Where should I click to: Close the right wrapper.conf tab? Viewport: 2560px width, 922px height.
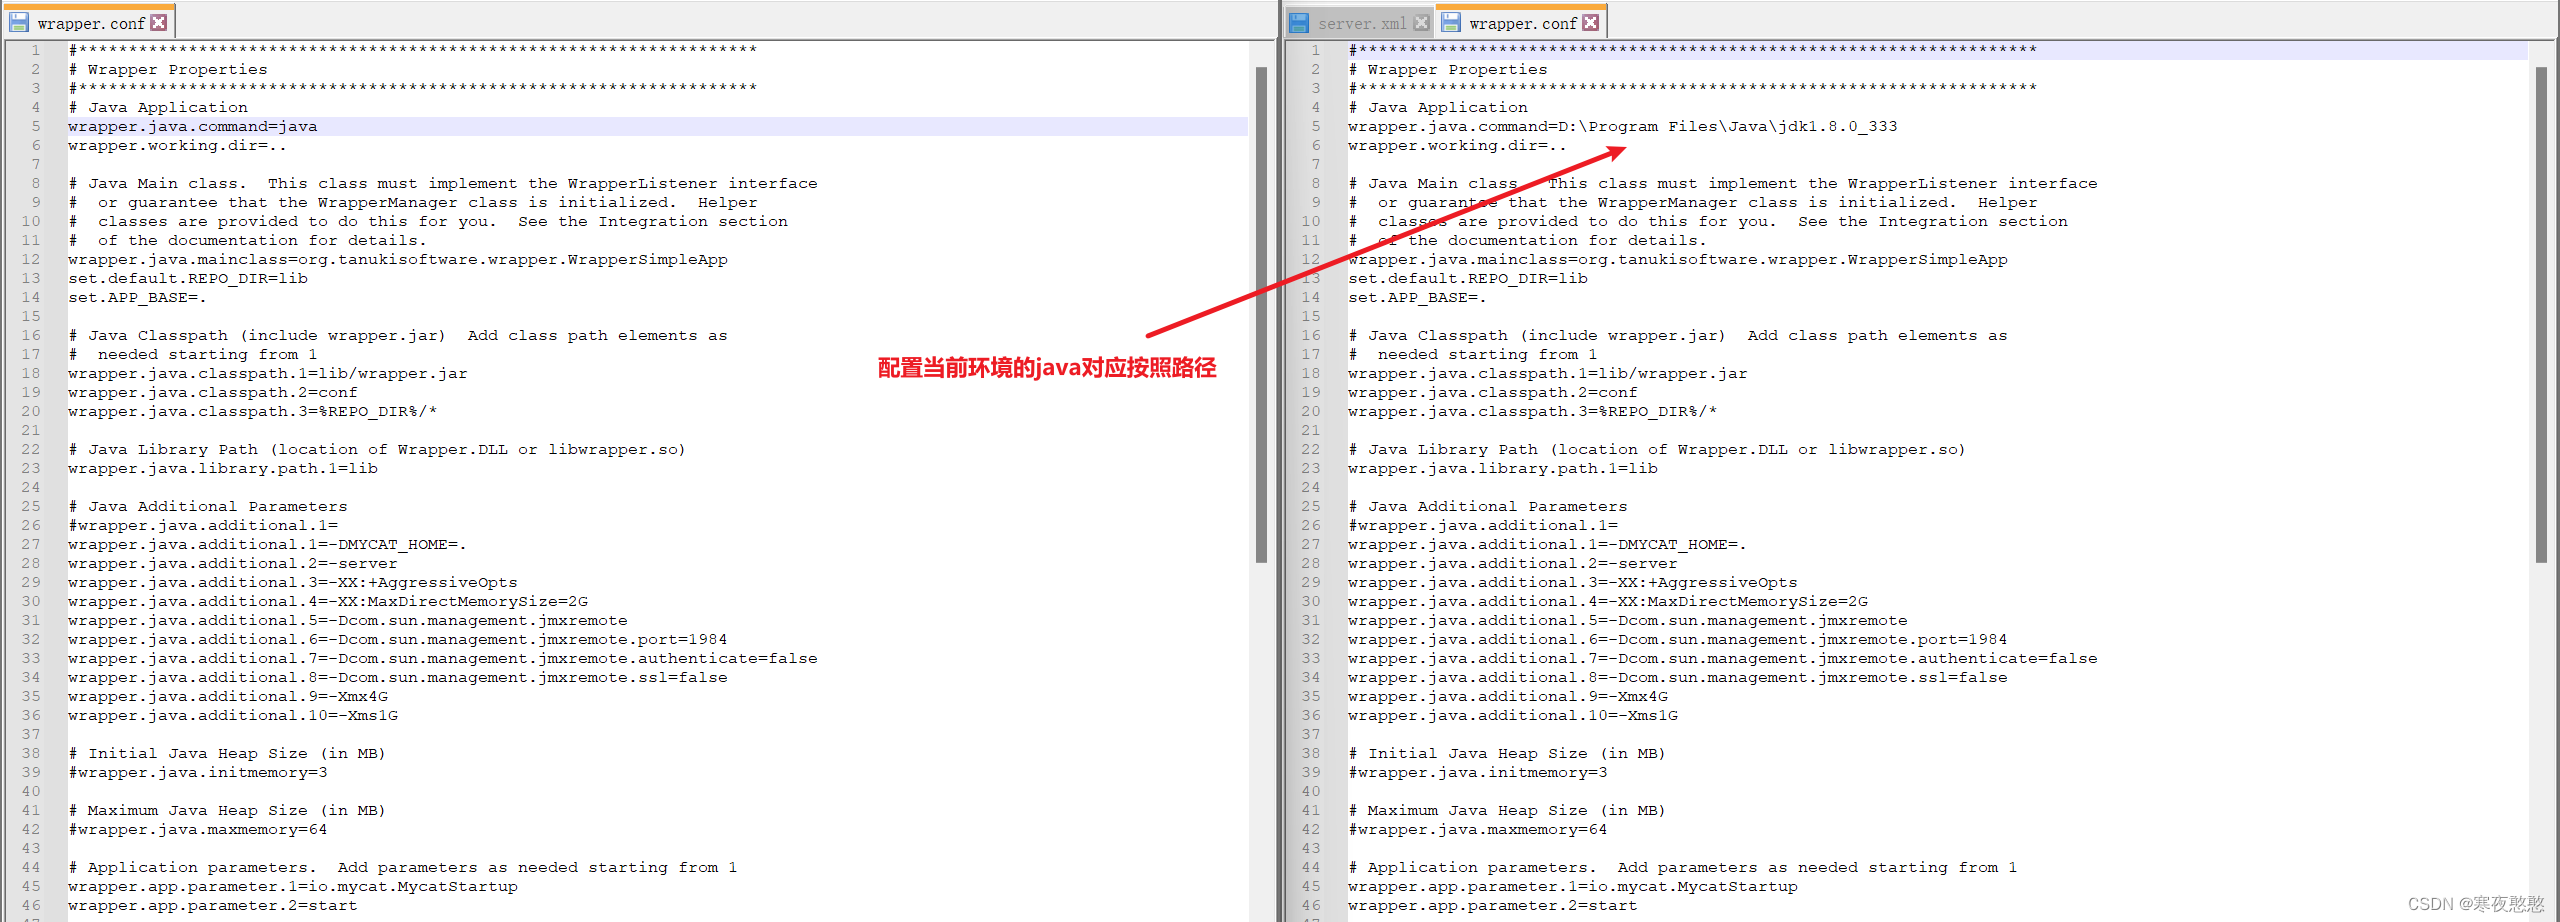pyautogui.click(x=1590, y=21)
